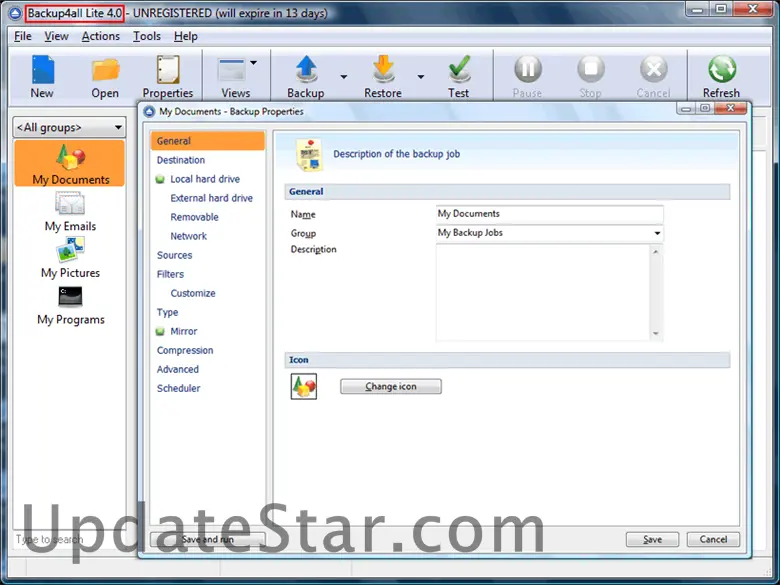Image resolution: width=780 pixels, height=585 pixels.
Task: Click the Change icon button
Action: (390, 387)
